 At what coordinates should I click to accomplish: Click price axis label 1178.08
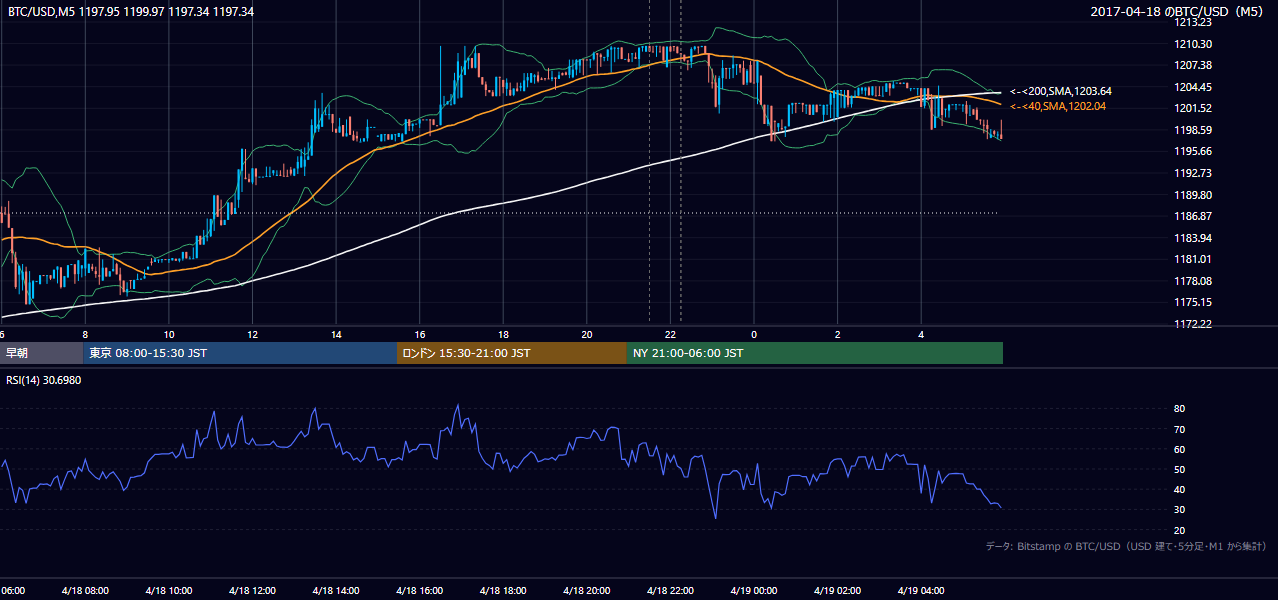(1194, 281)
